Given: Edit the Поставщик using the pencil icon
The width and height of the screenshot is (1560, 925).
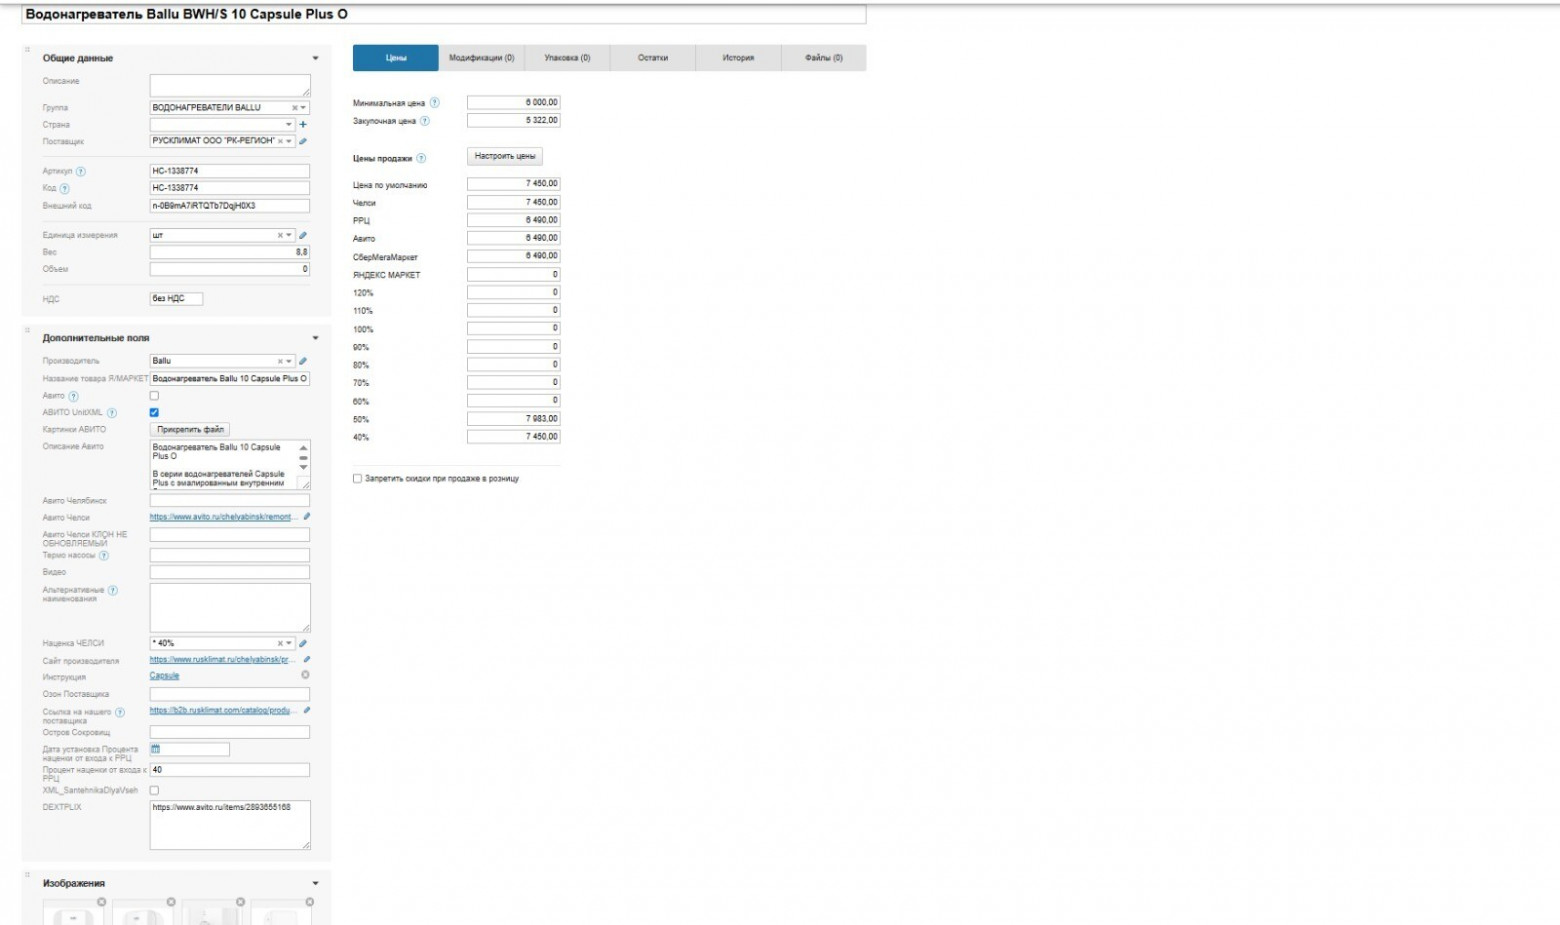Looking at the screenshot, I should [x=303, y=141].
